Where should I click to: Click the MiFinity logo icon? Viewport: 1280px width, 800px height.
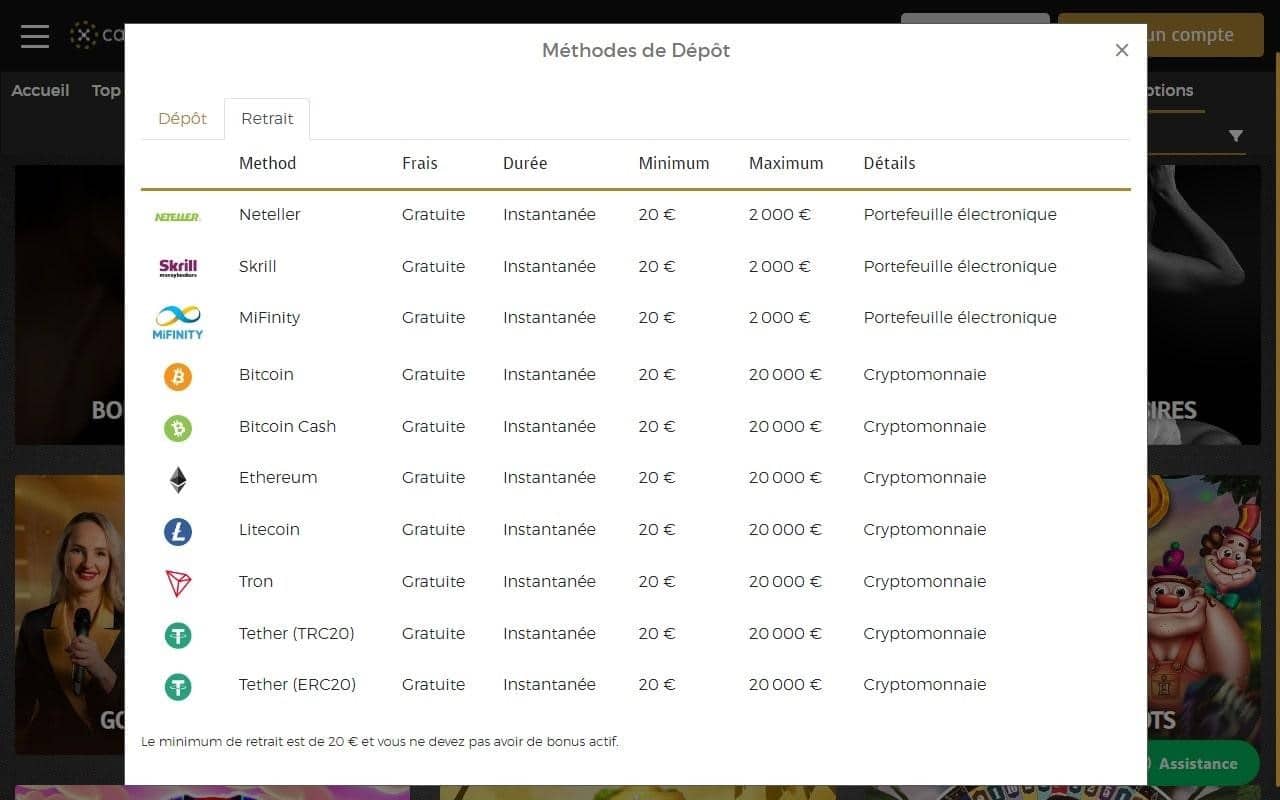coord(177,322)
